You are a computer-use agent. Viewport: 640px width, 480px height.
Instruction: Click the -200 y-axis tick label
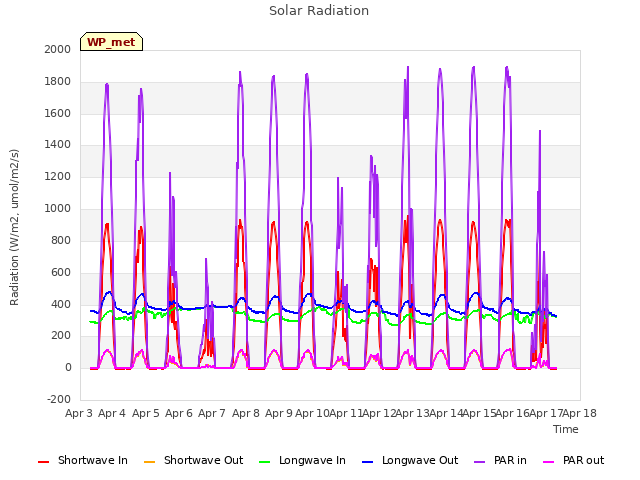pyautogui.click(x=59, y=399)
